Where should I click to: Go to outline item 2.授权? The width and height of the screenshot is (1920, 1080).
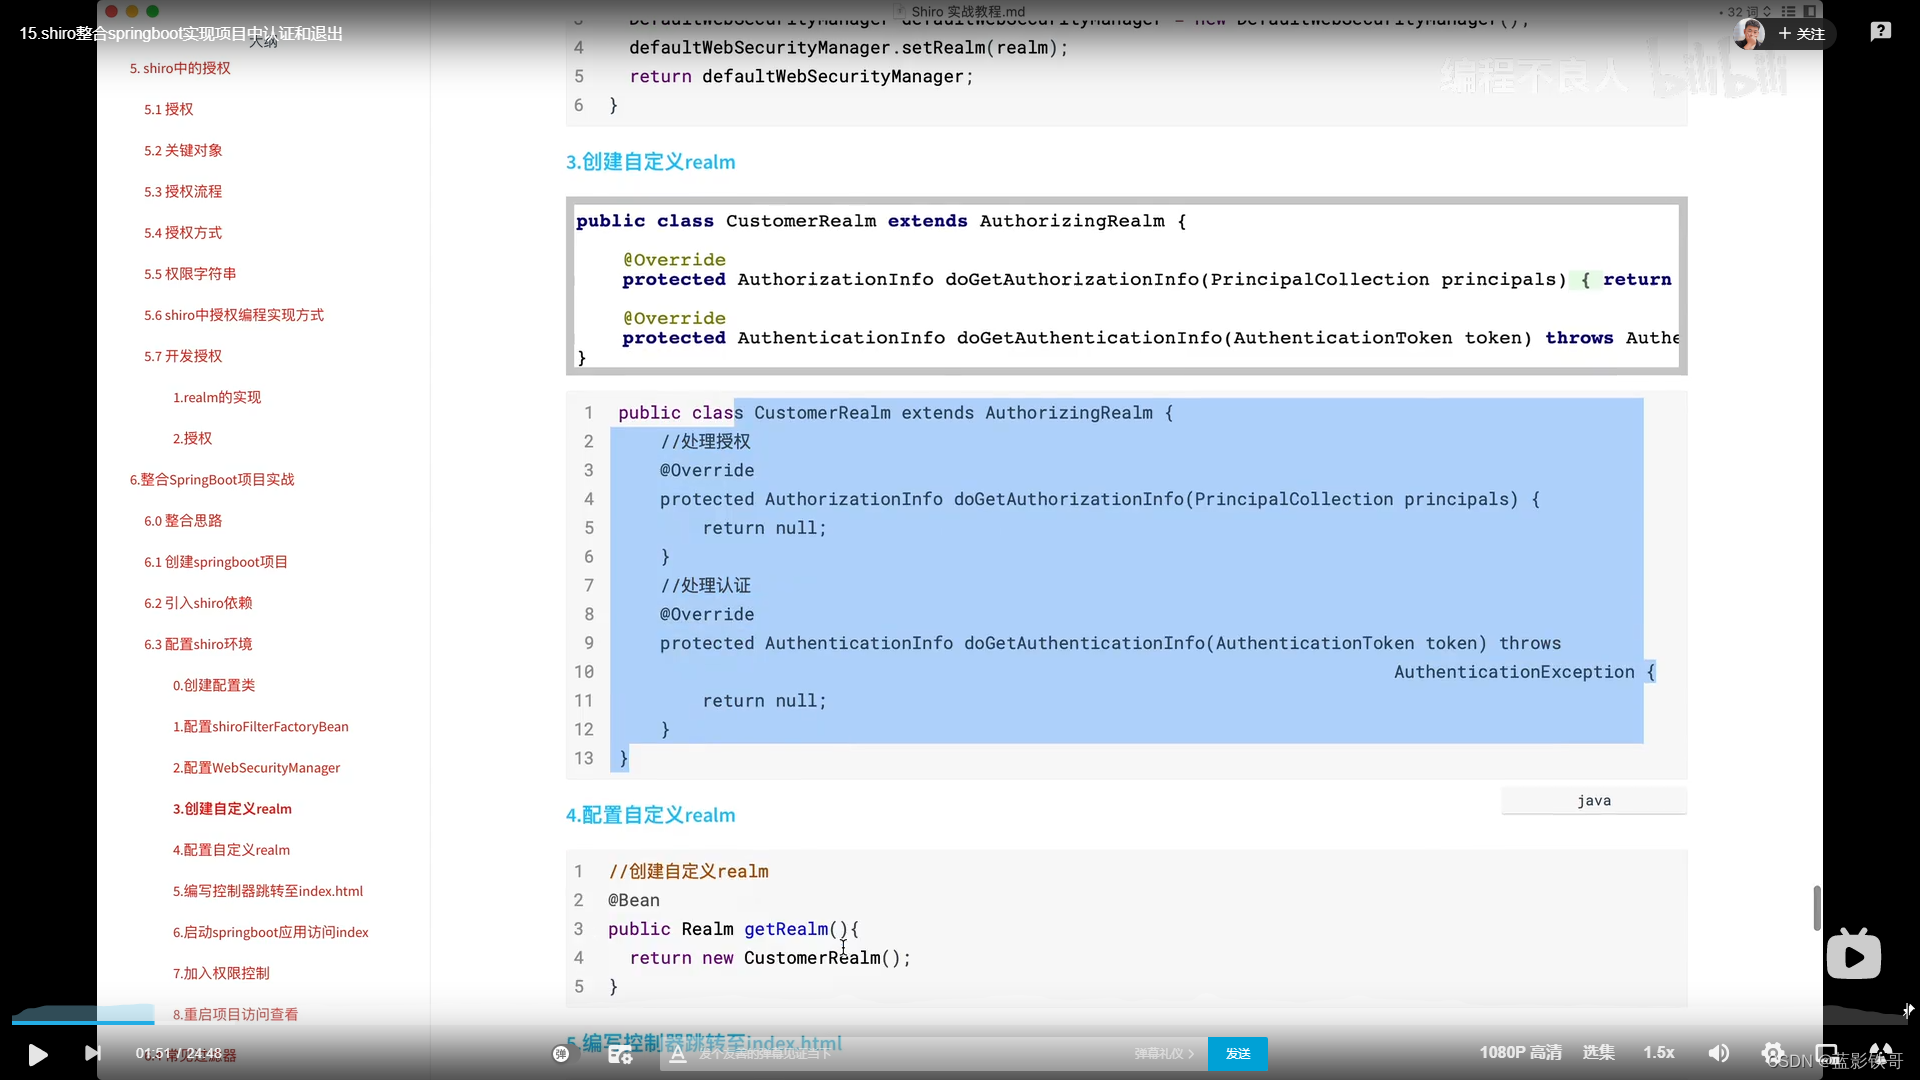point(192,438)
